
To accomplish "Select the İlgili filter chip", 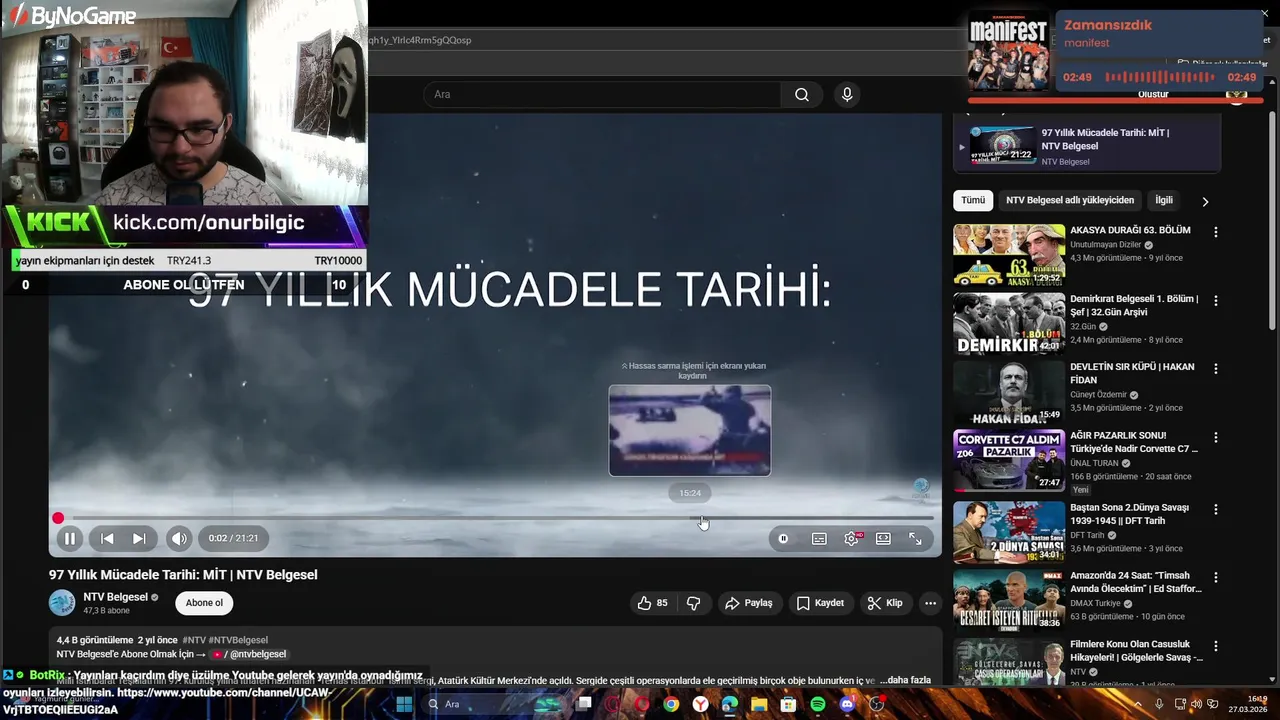I will [1164, 200].
